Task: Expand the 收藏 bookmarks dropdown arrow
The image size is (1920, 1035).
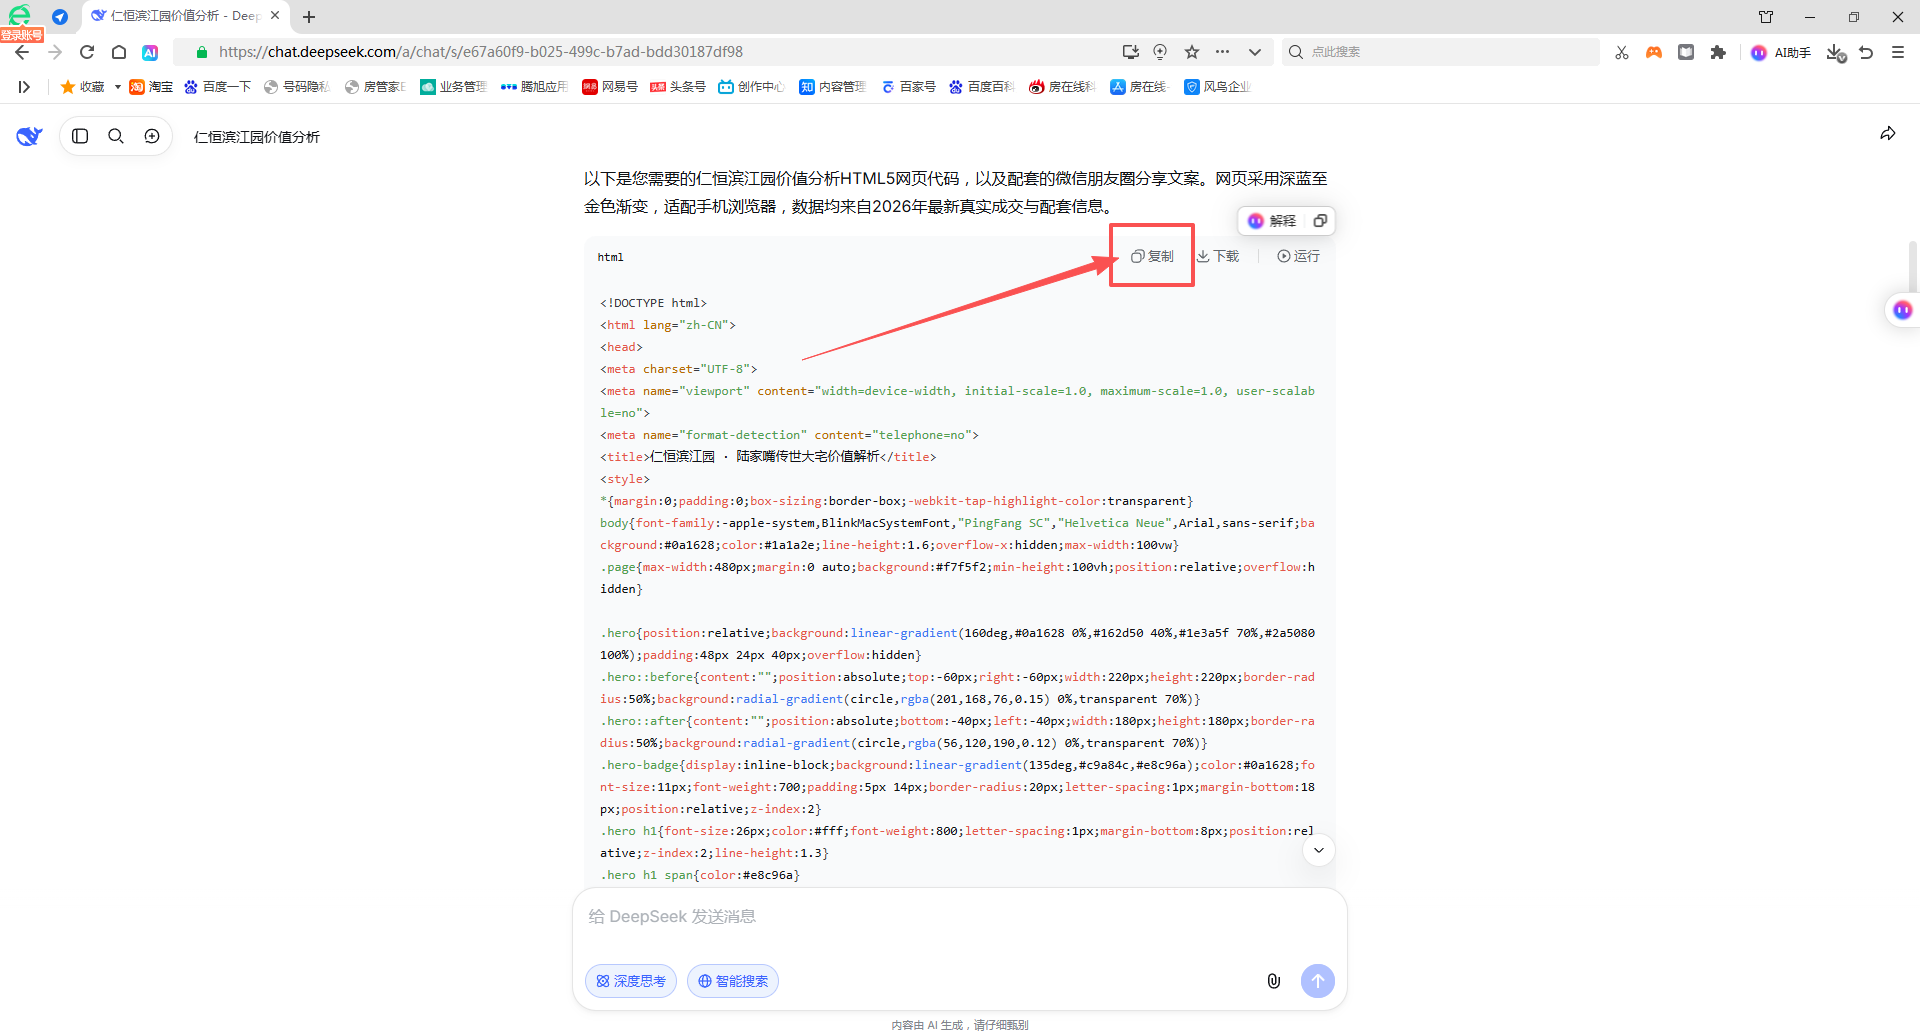Action: point(117,87)
